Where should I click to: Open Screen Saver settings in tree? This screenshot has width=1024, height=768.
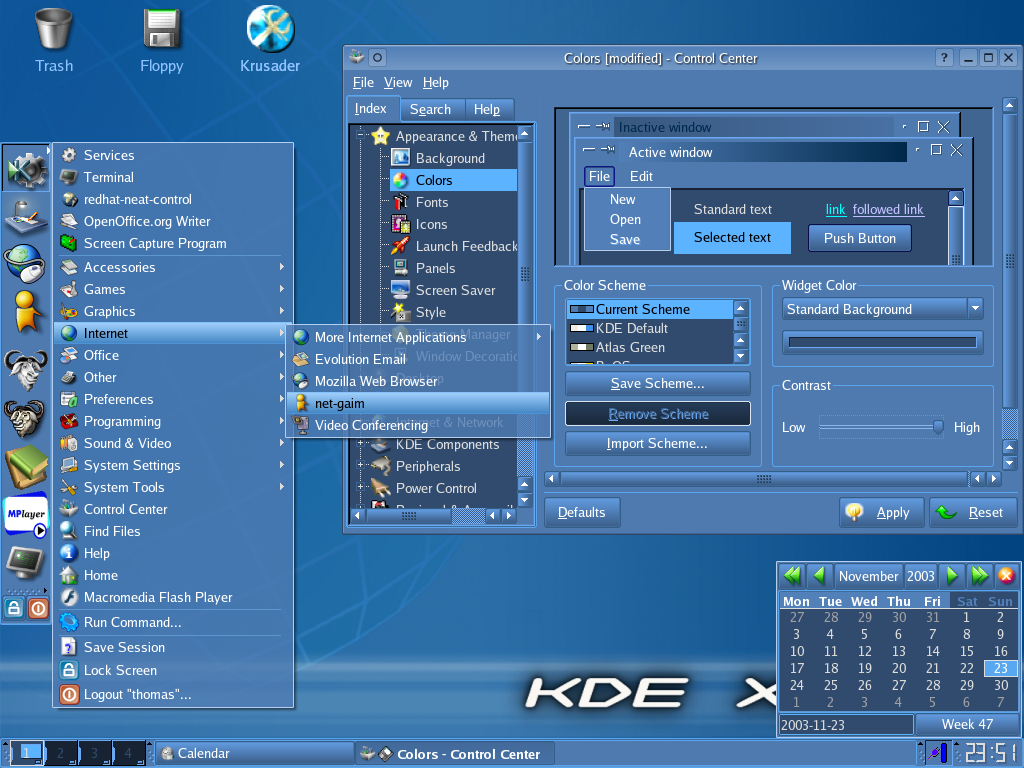tap(455, 291)
